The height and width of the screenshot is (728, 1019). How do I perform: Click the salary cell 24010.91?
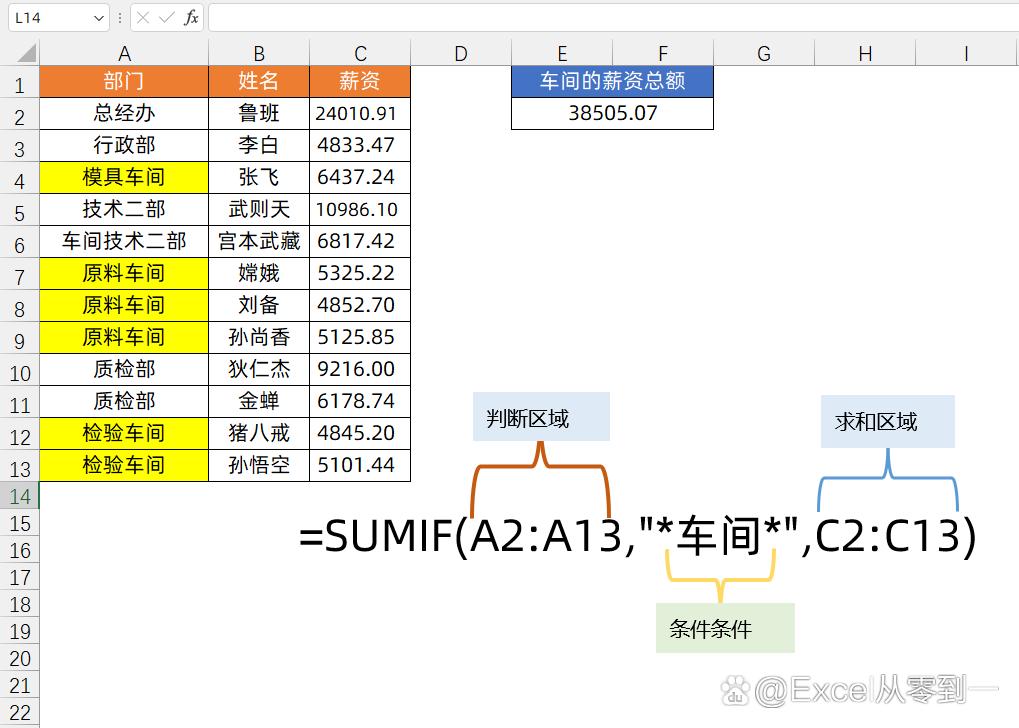click(x=360, y=113)
